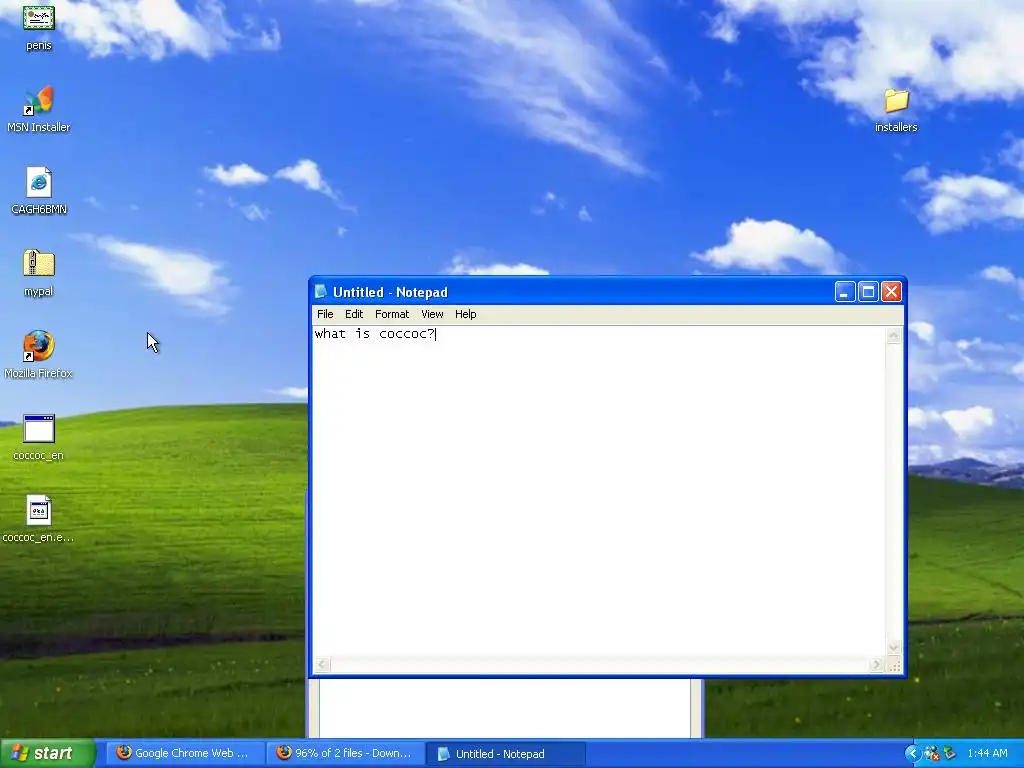Switch to 96% of 2 files Downloads window
Viewport: 1024px width, 768px height.
345,753
